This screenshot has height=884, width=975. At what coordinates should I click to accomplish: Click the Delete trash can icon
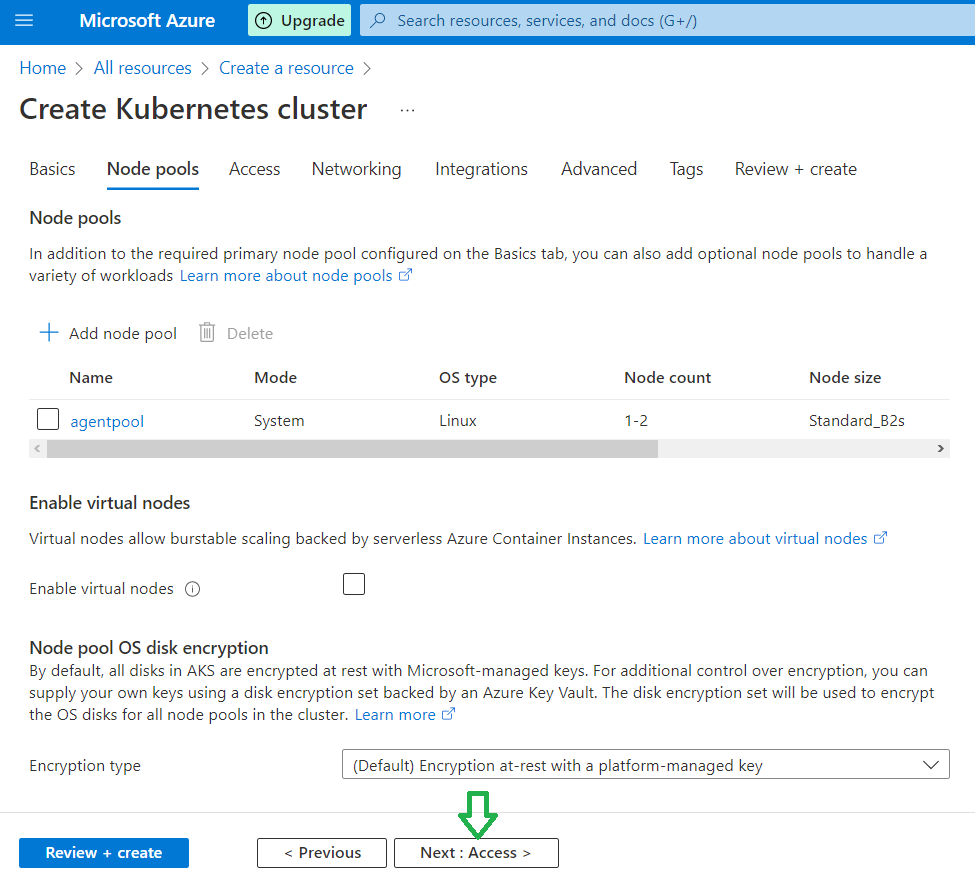pos(207,333)
